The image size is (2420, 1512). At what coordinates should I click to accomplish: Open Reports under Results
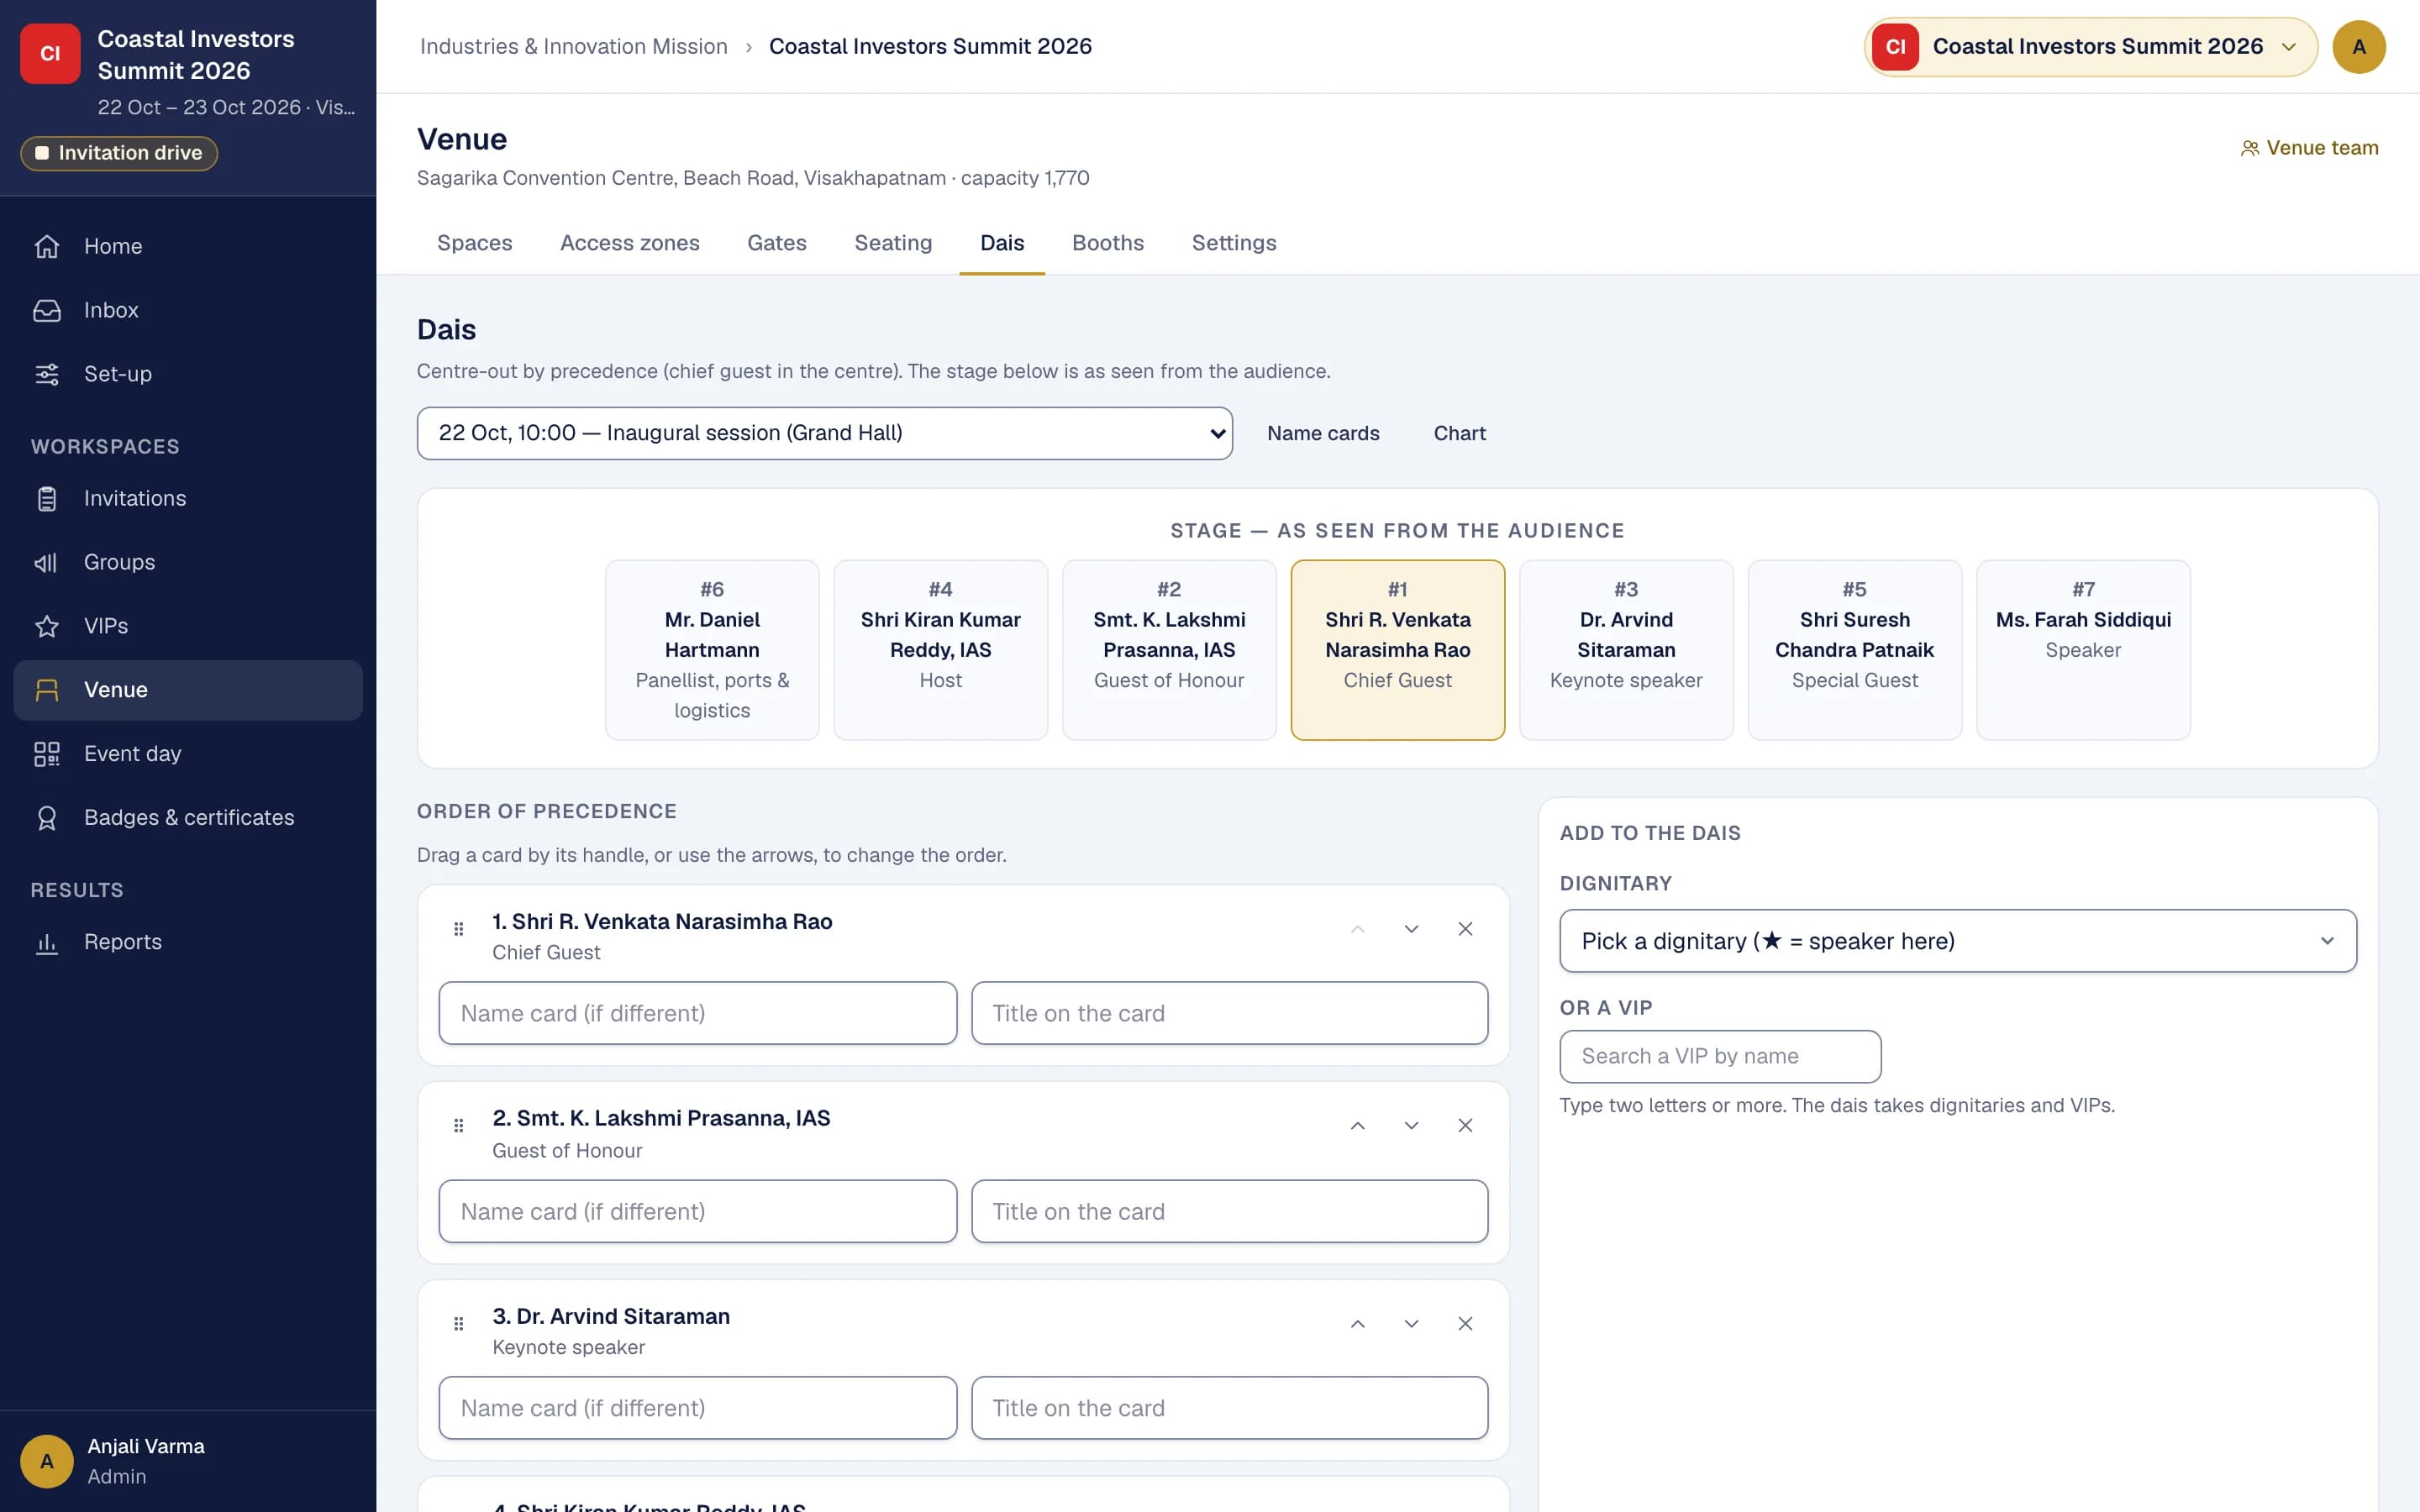point(188,942)
